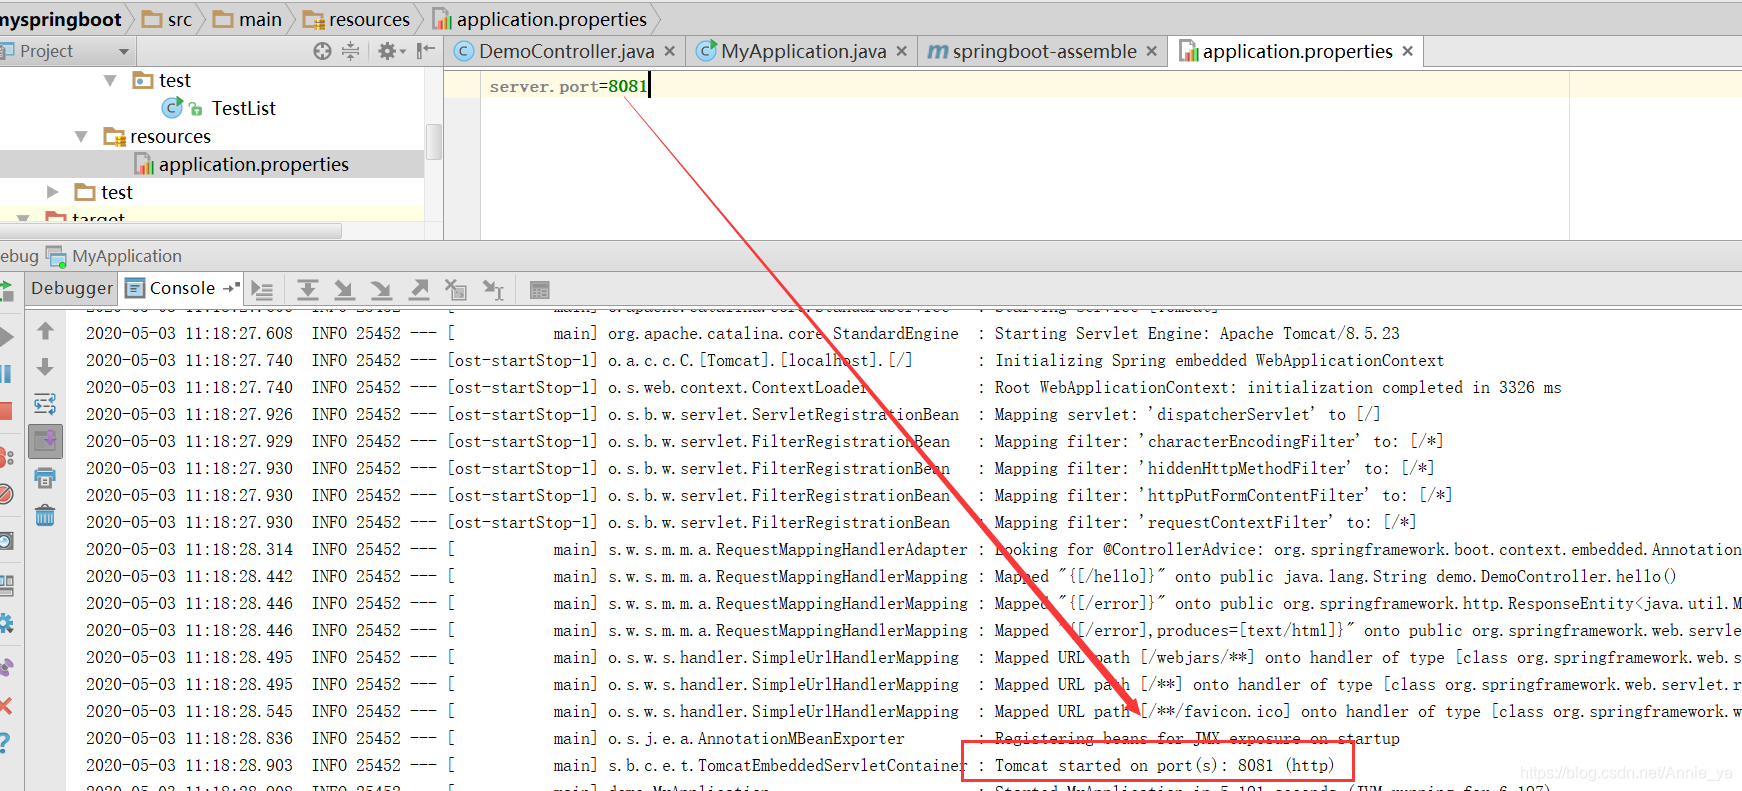Open the Project view type dropdown
This screenshot has width=1742, height=791.
click(124, 52)
